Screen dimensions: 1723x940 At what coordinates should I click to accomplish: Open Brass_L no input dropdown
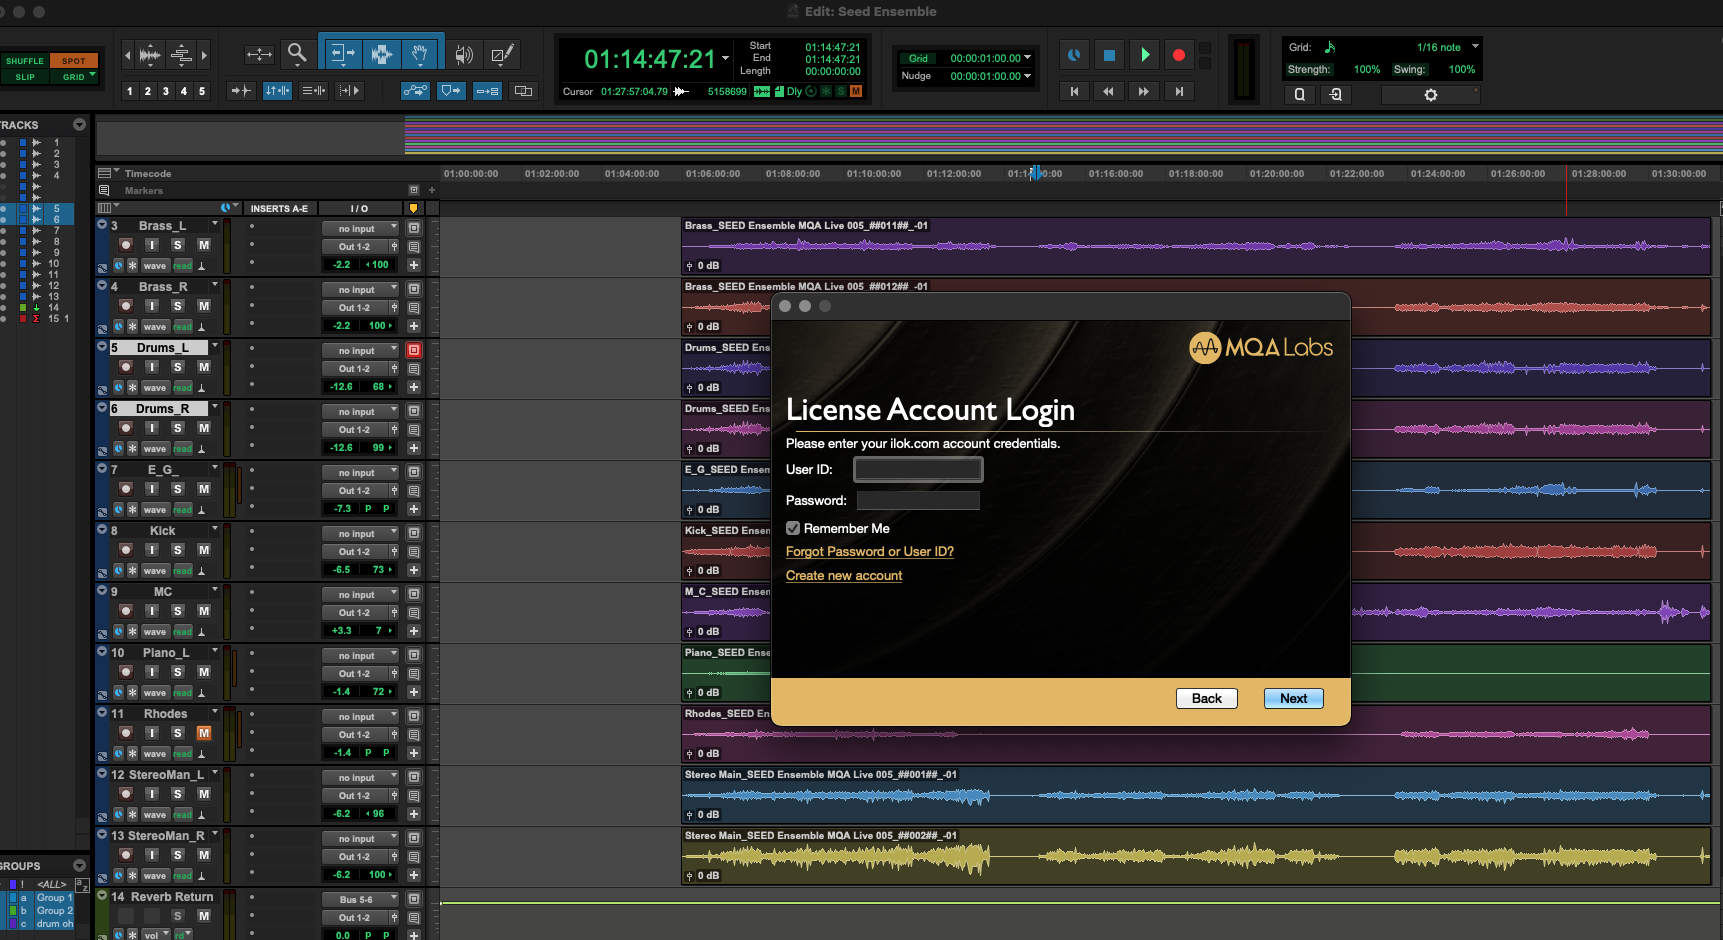(x=360, y=229)
